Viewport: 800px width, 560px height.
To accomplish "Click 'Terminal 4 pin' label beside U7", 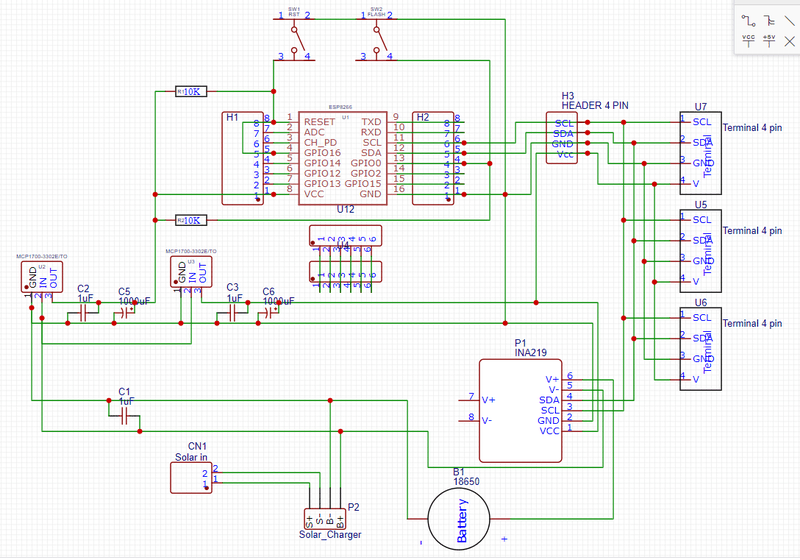I will pyautogui.click(x=752, y=128).
